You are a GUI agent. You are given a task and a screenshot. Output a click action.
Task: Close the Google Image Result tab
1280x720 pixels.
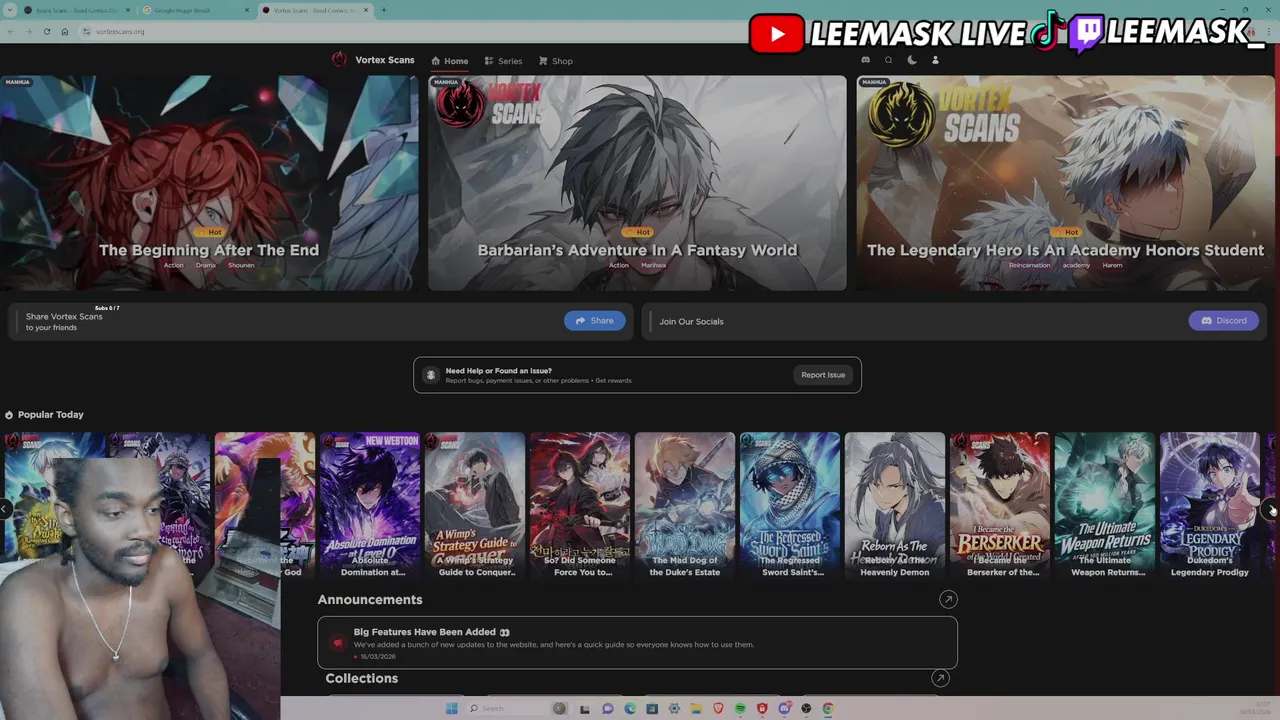coord(247,10)
